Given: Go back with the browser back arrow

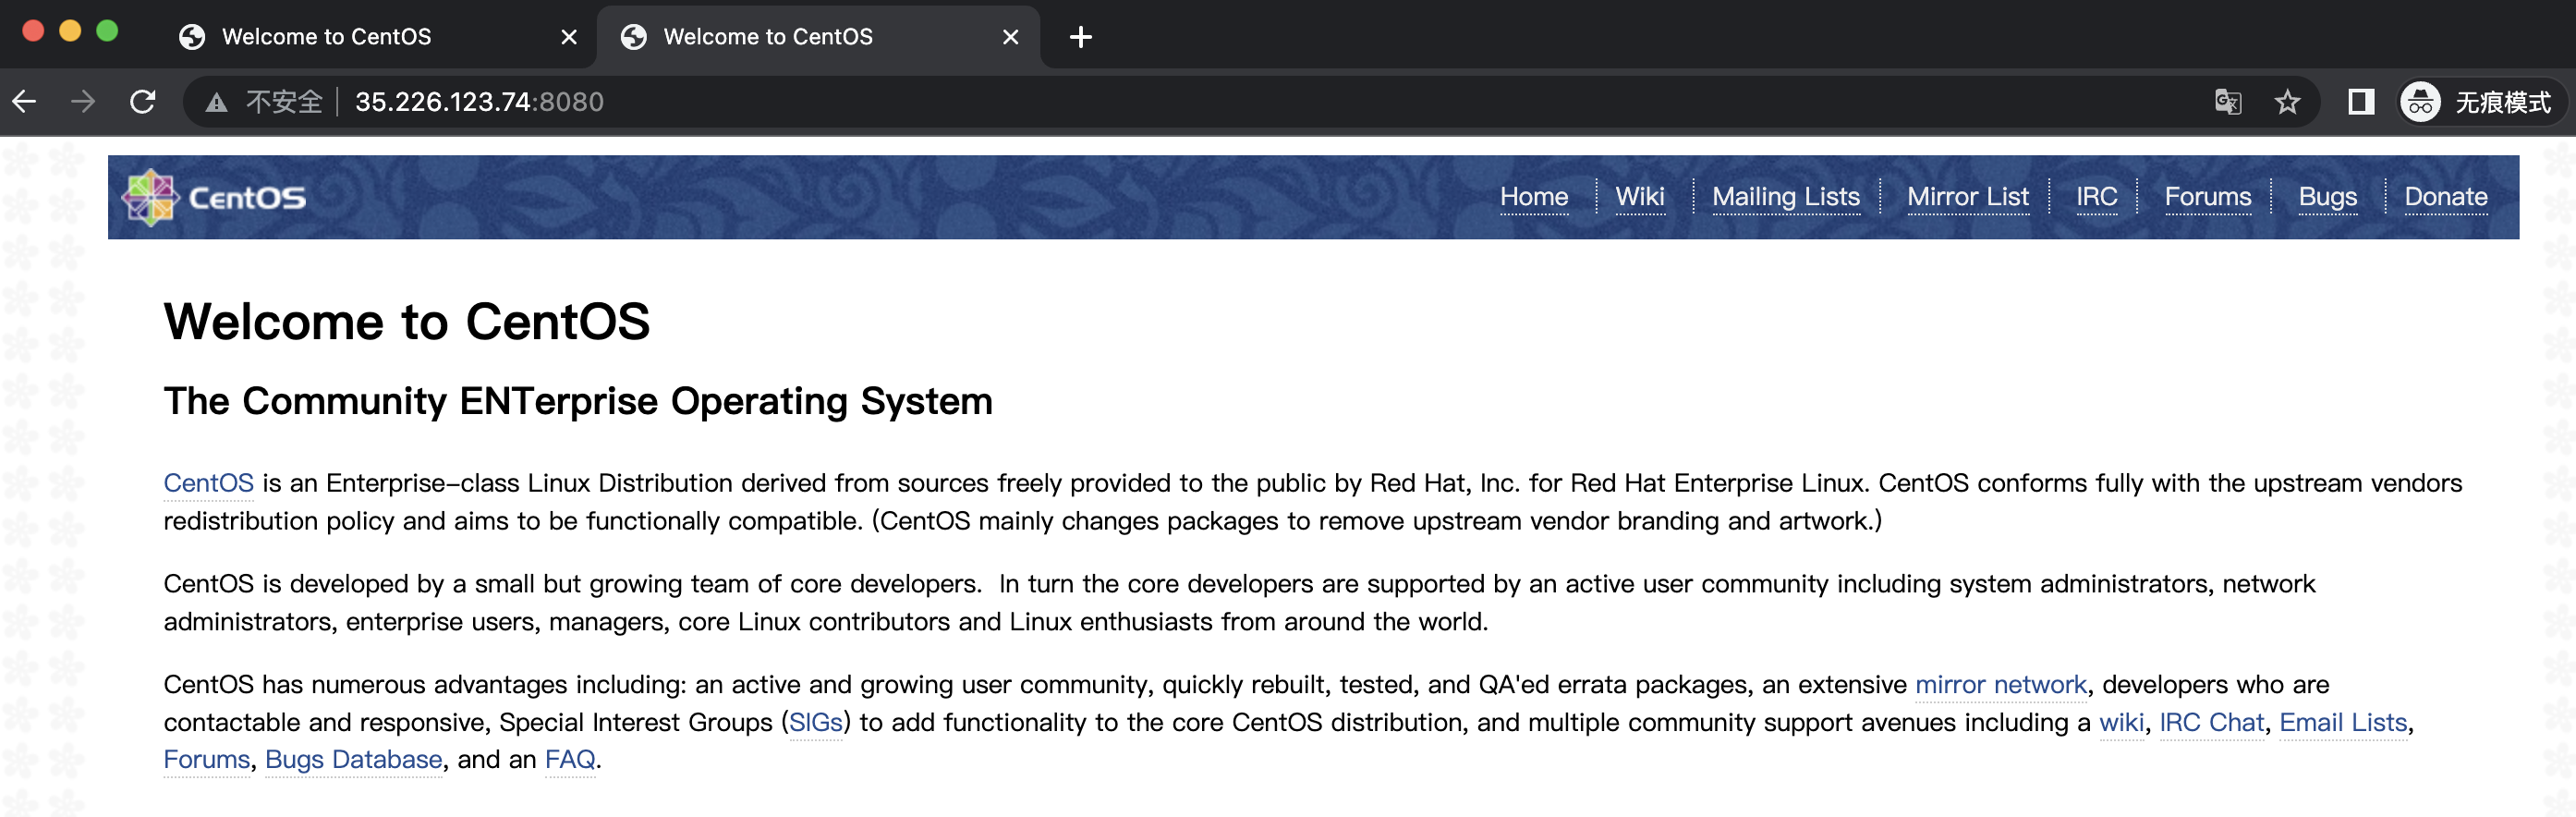Looking at the screenshot, I should point(25,101).
